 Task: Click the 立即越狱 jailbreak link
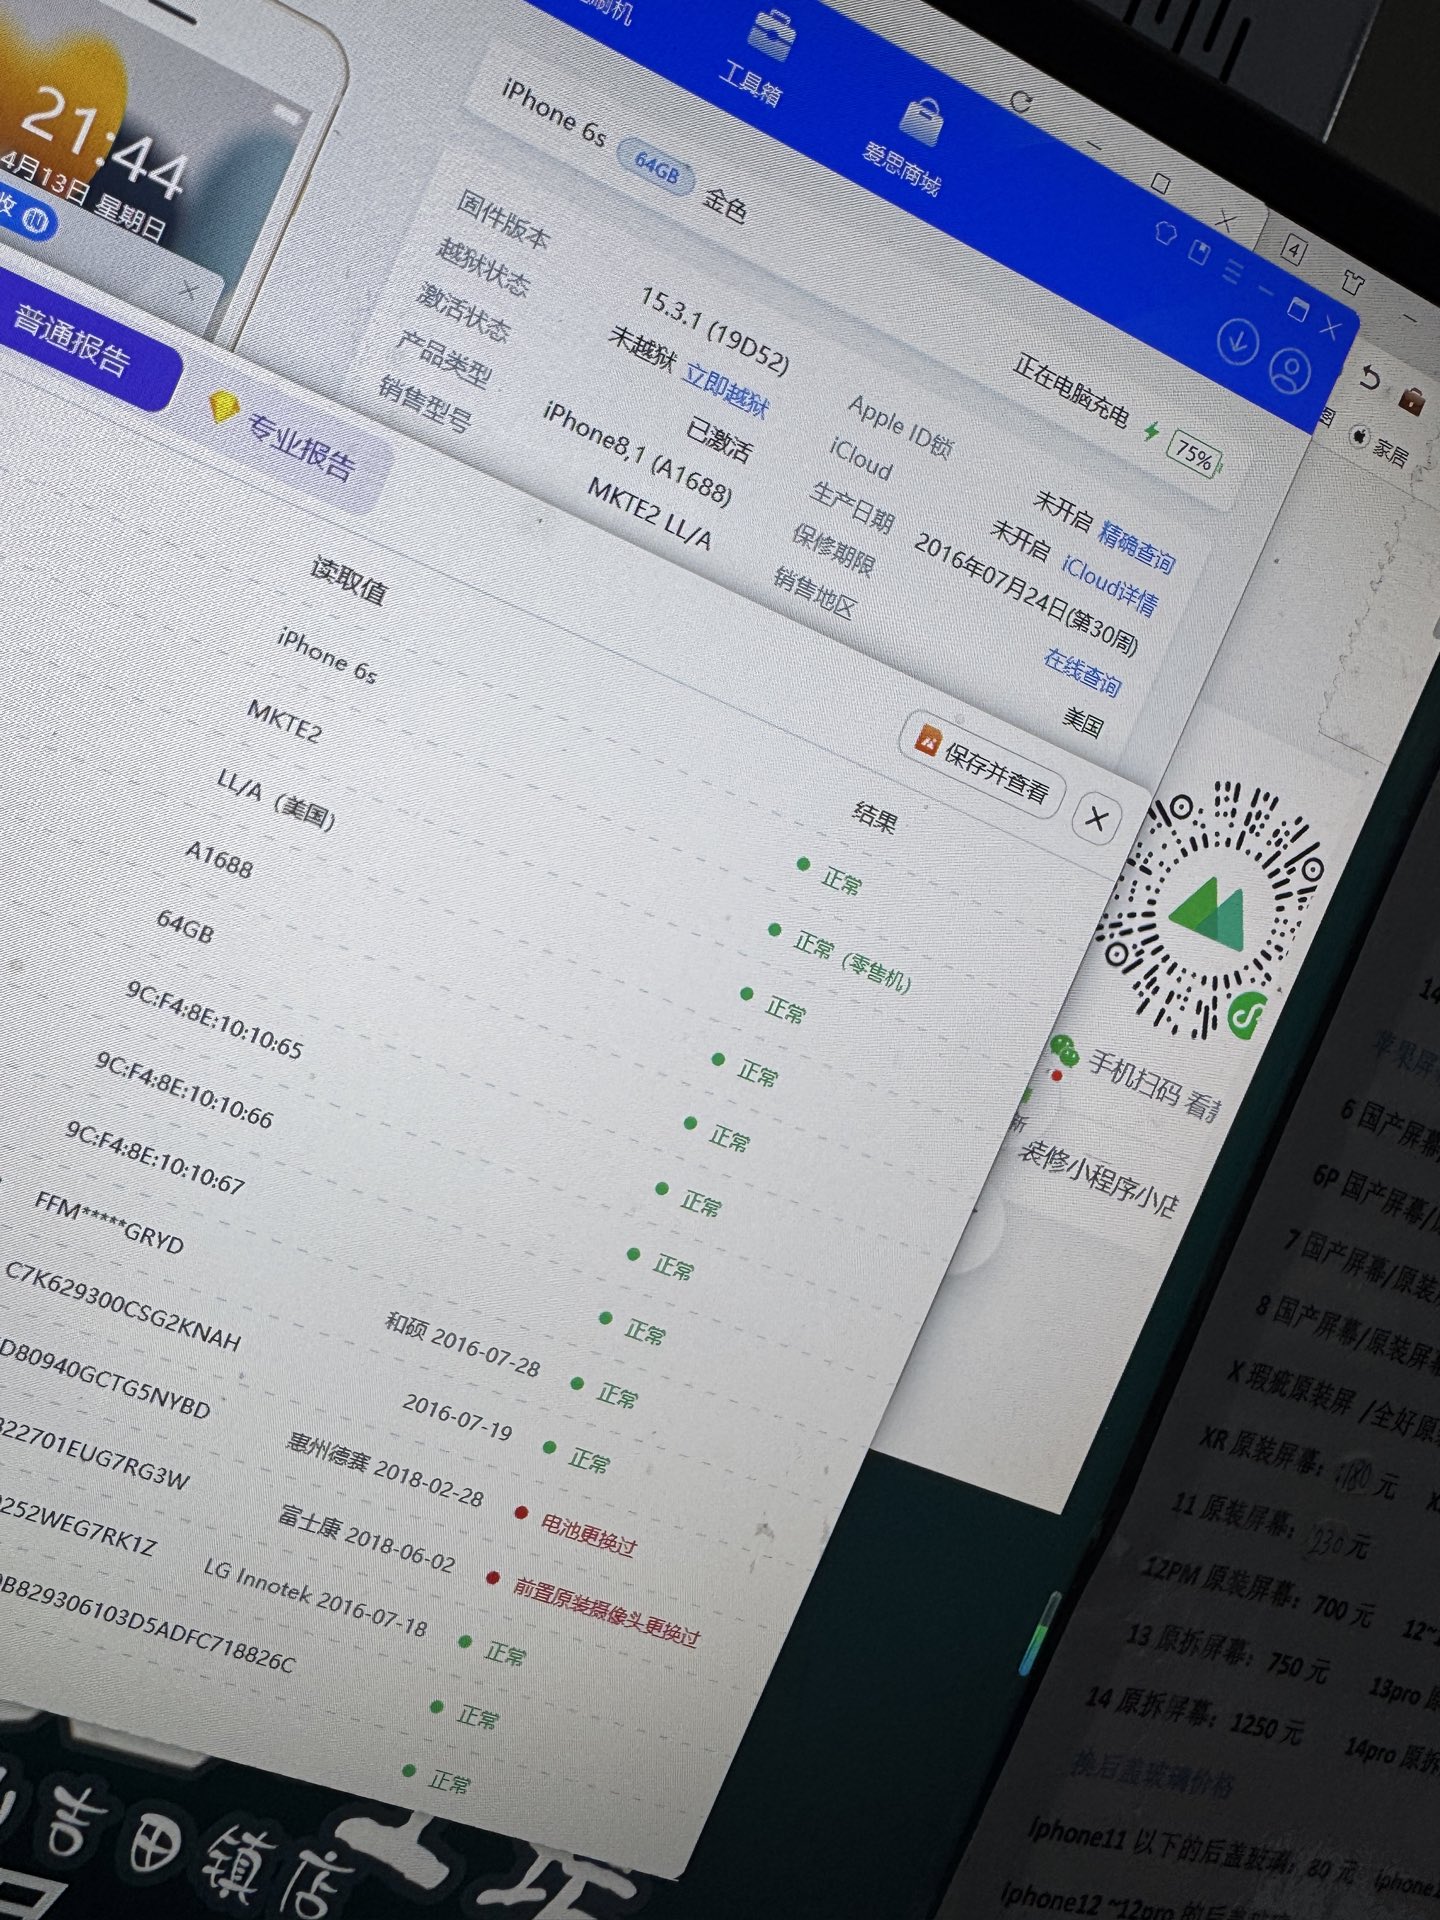pyautogui.click(x=726, y=390)
